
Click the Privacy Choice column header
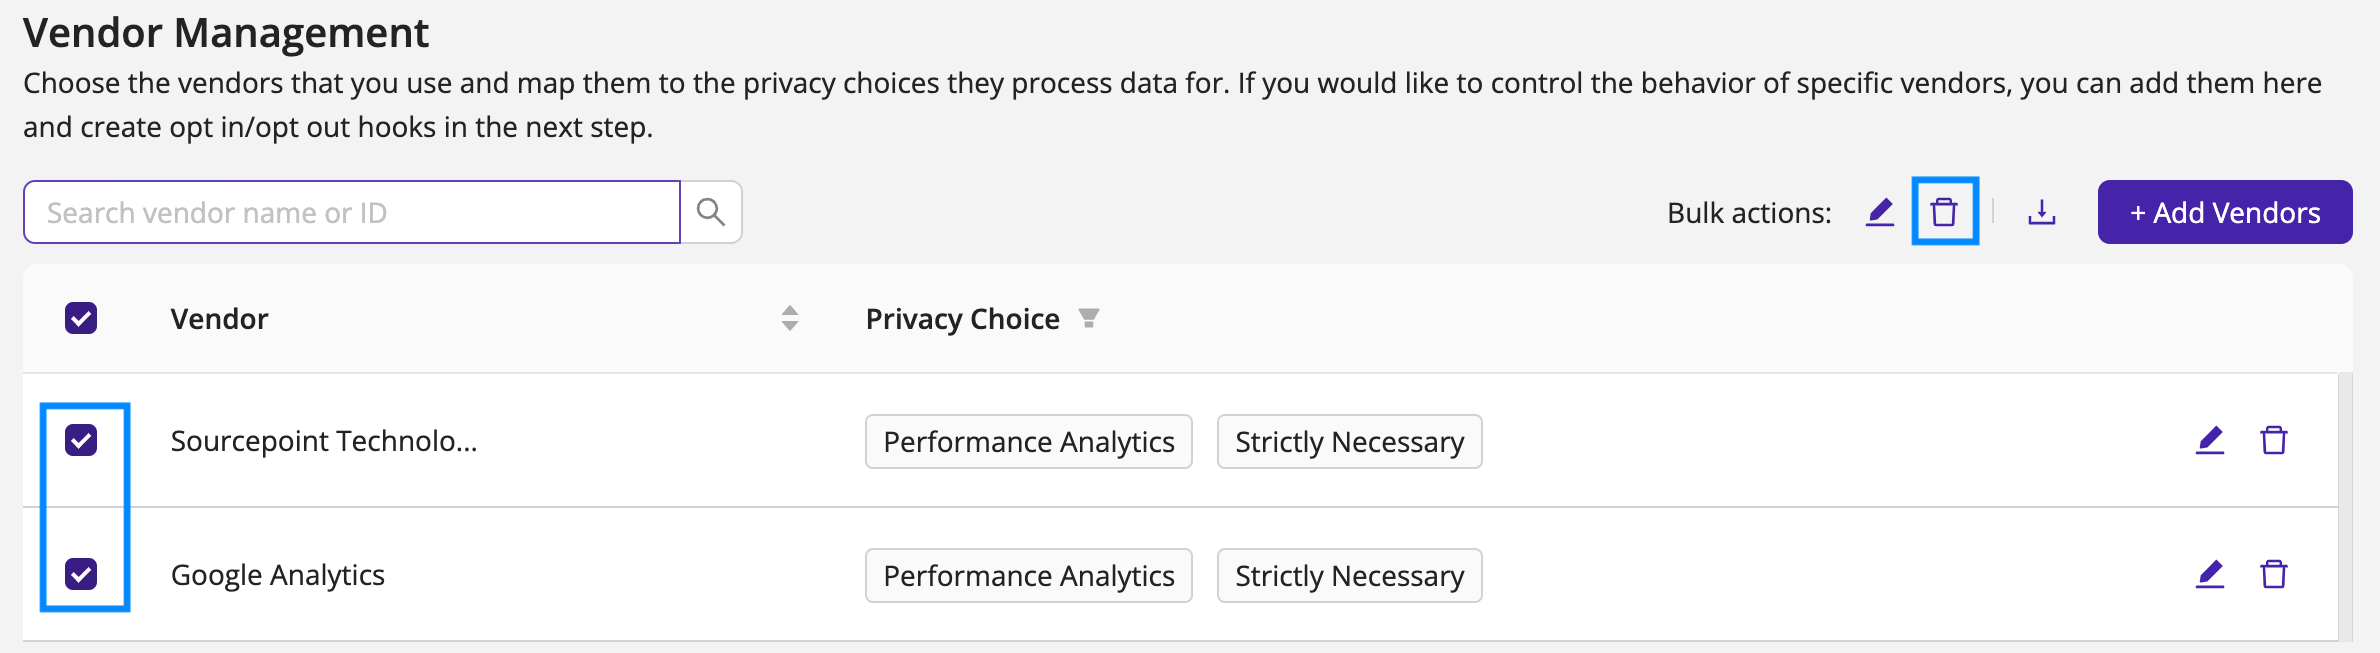coord(962,319)
